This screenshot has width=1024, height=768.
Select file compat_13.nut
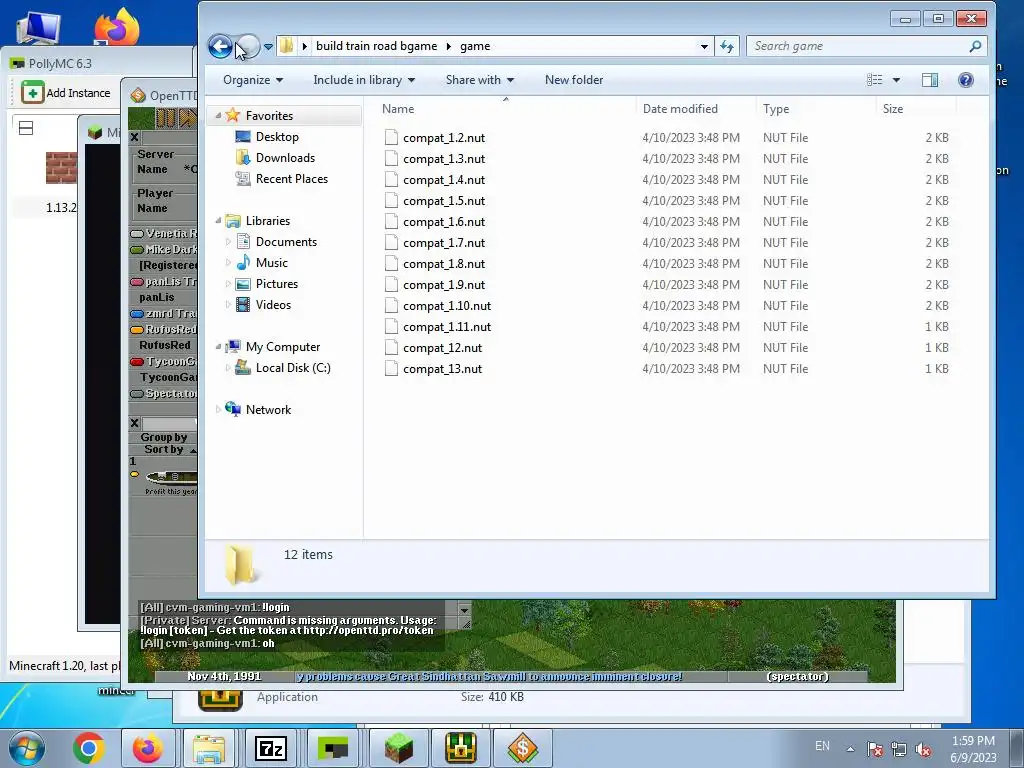[x=442, y=369]
